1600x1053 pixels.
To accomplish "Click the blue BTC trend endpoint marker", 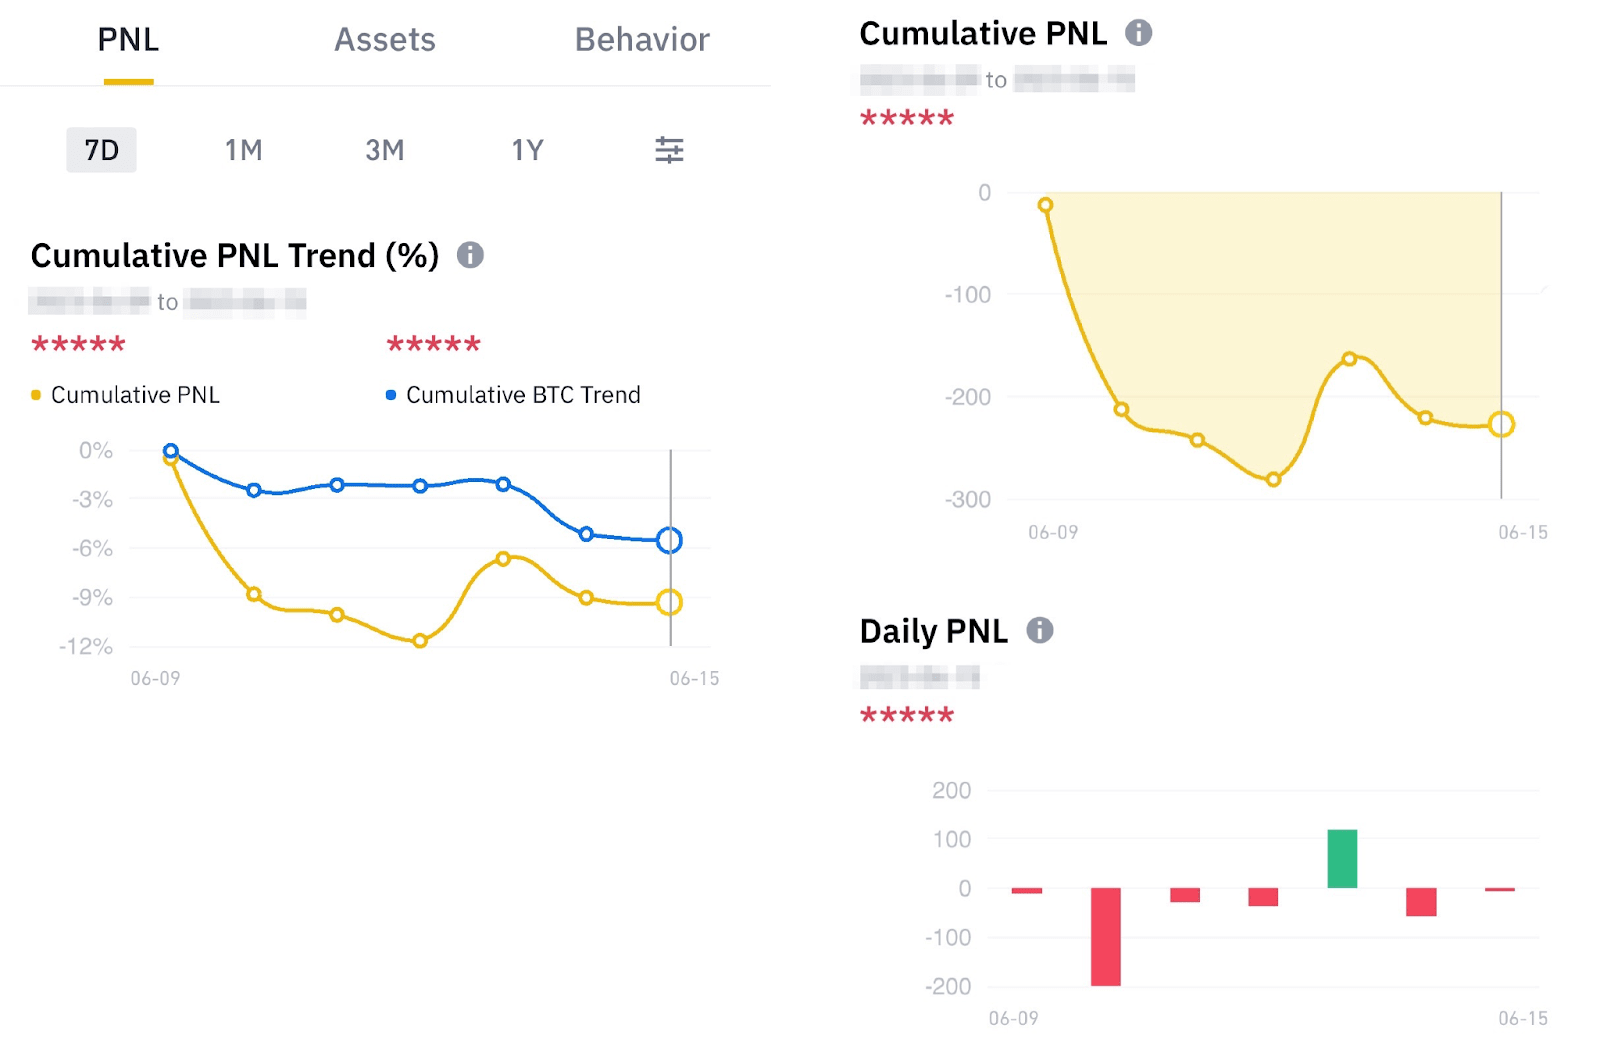I will 669,540.
